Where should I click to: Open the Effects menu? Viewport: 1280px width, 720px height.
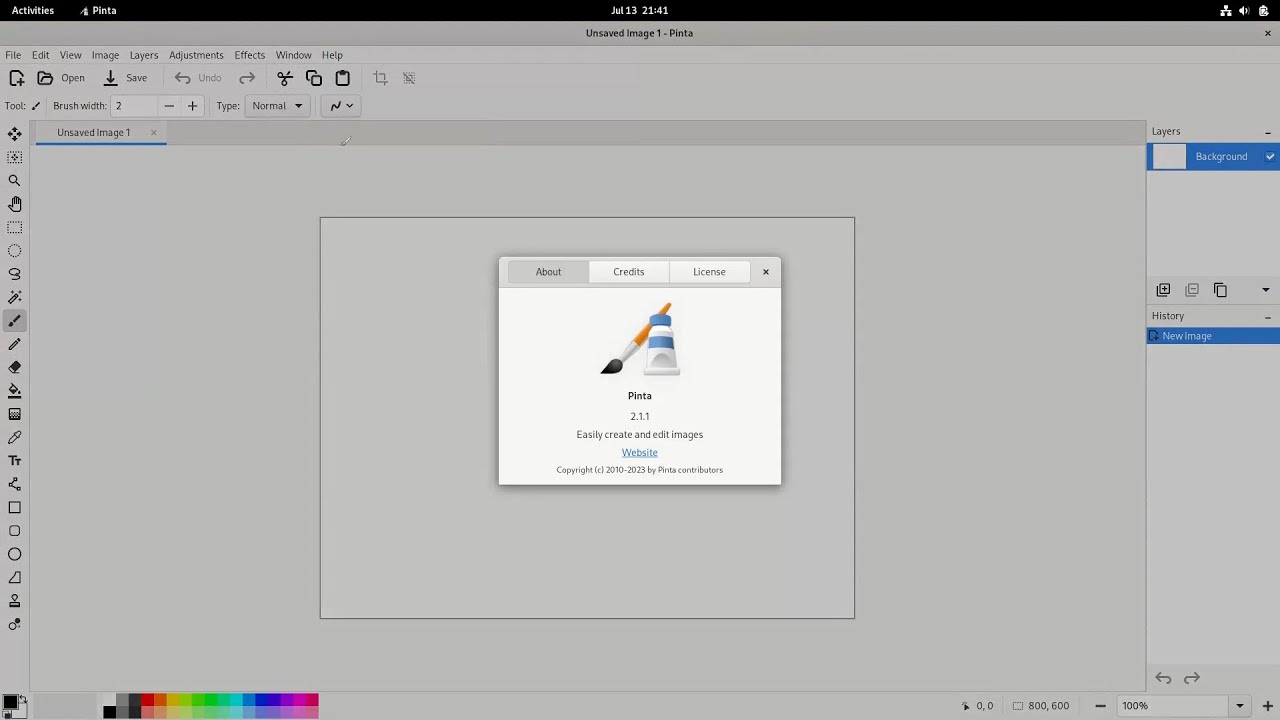(x=250, y=55)
